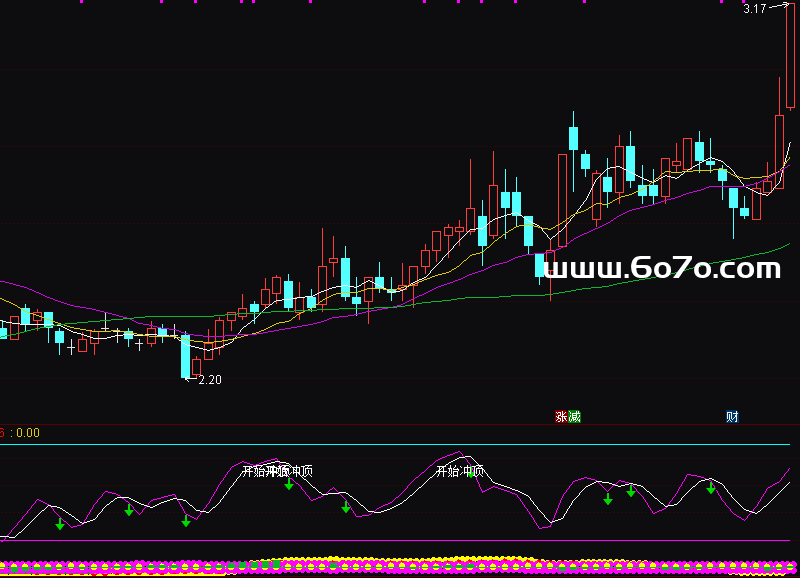Click the yellow-magenta signal band at bottom
This screenshot has width=800, height=578.
click(x=400, y=566)
